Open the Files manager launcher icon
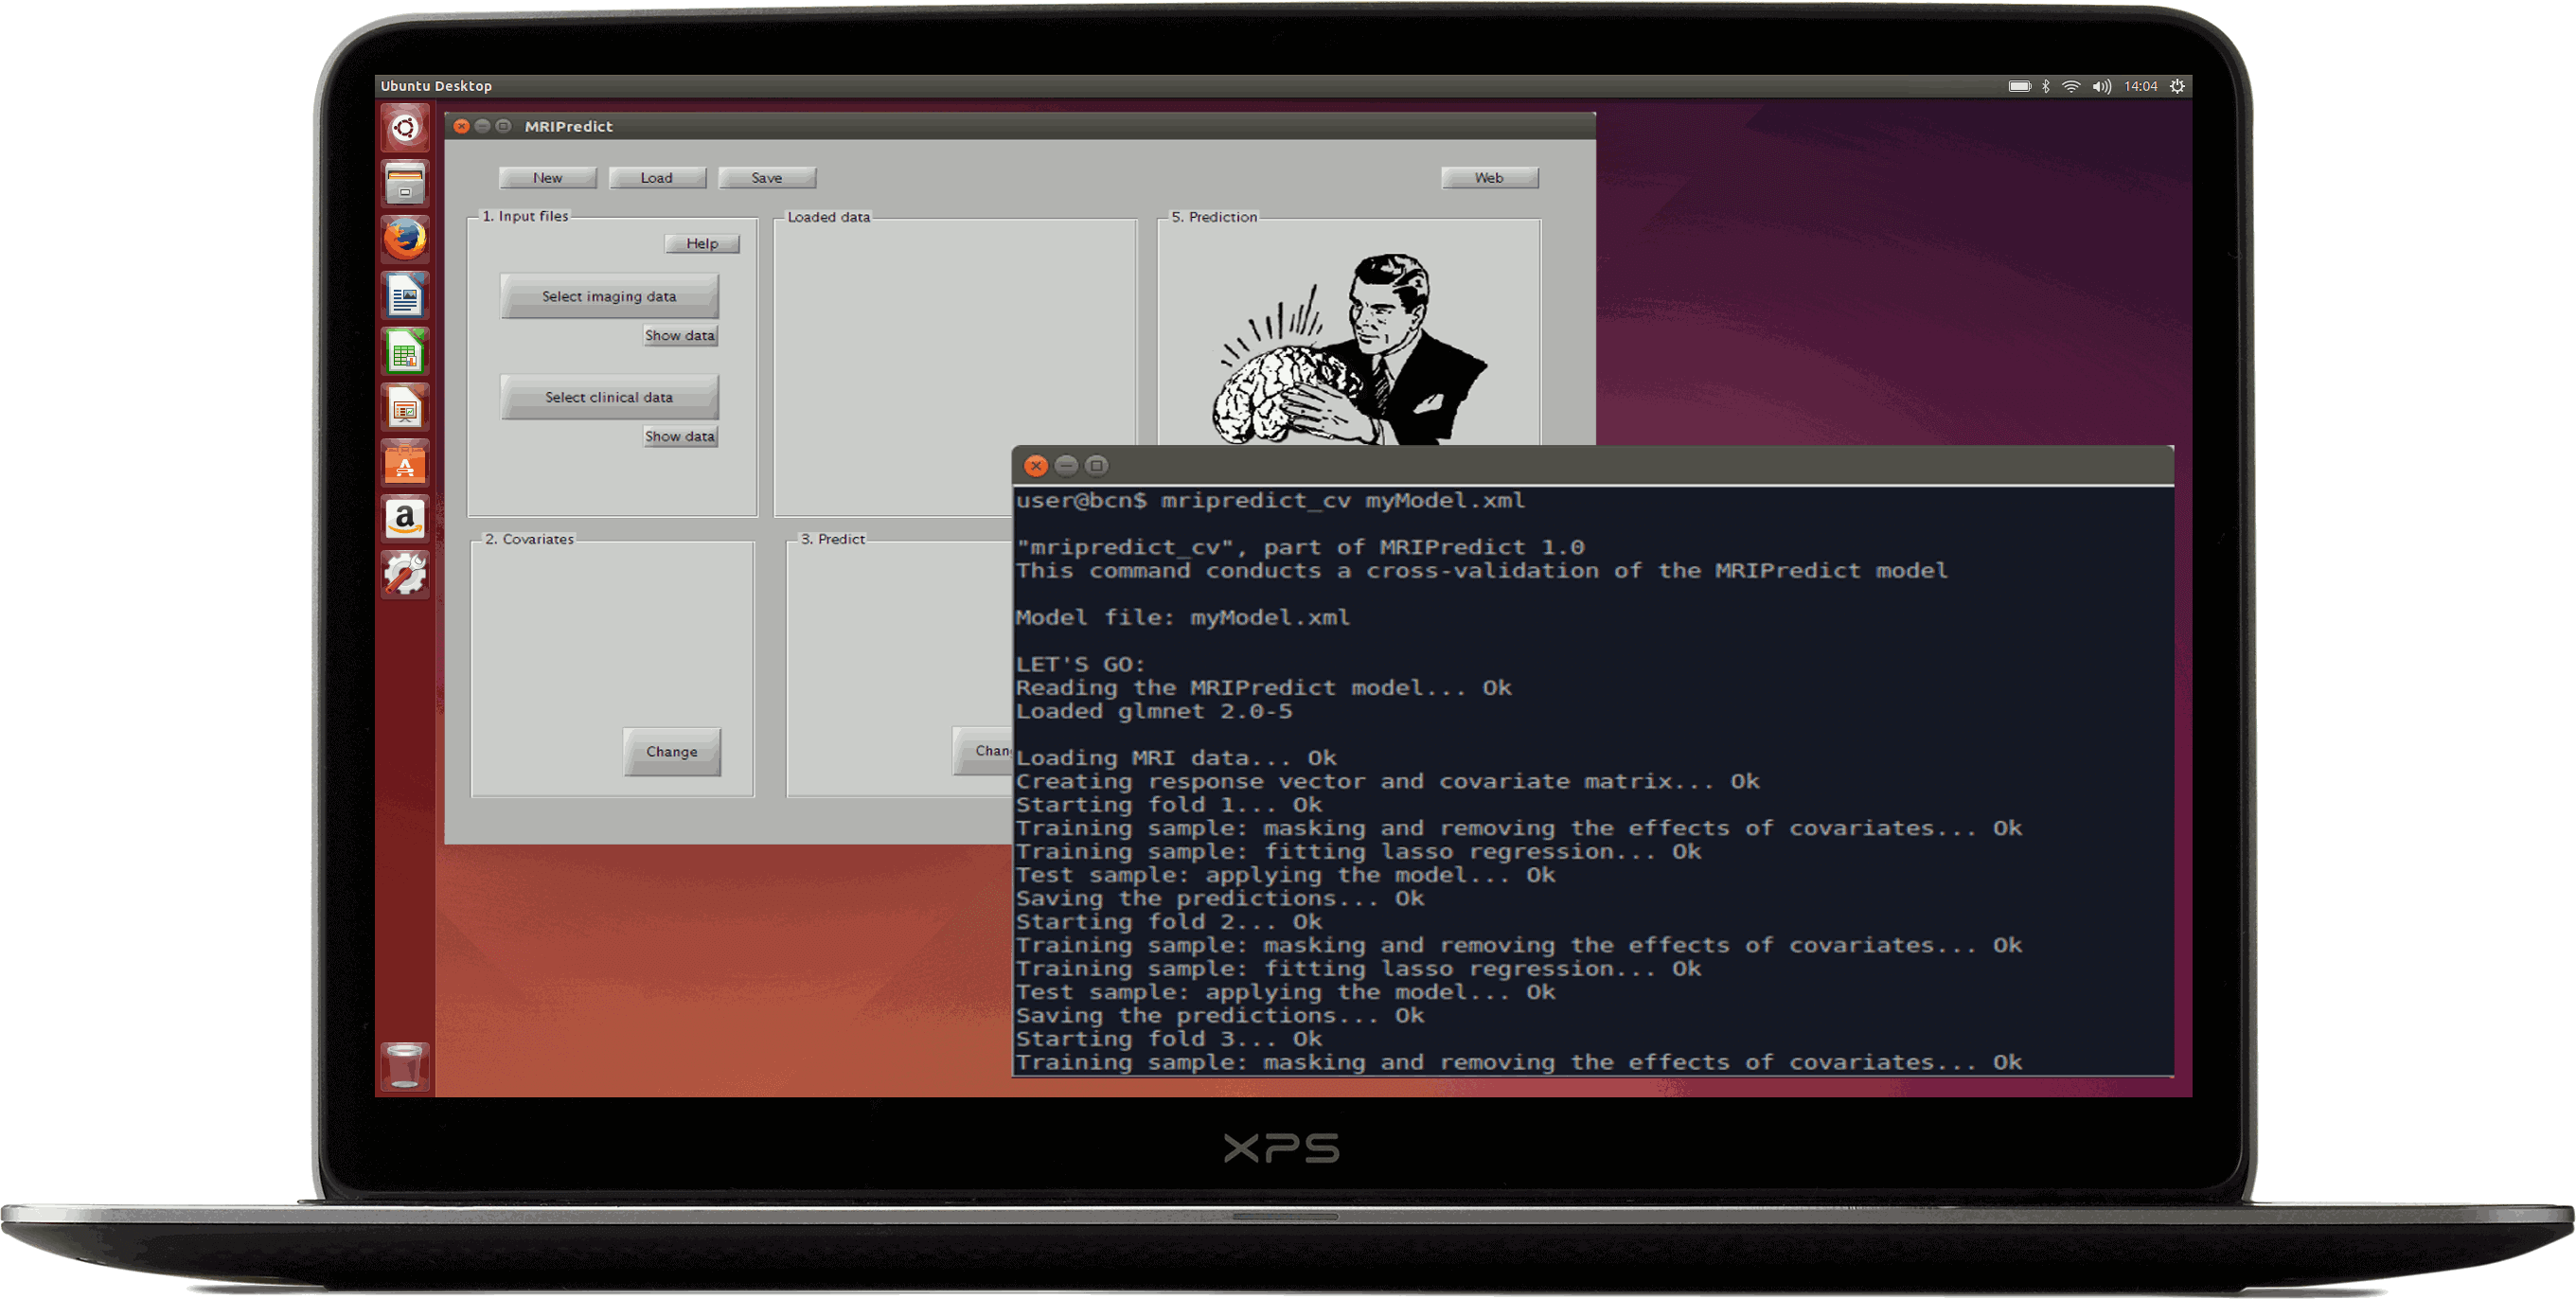2576x1299 pixels. click(x=405, y=184)
